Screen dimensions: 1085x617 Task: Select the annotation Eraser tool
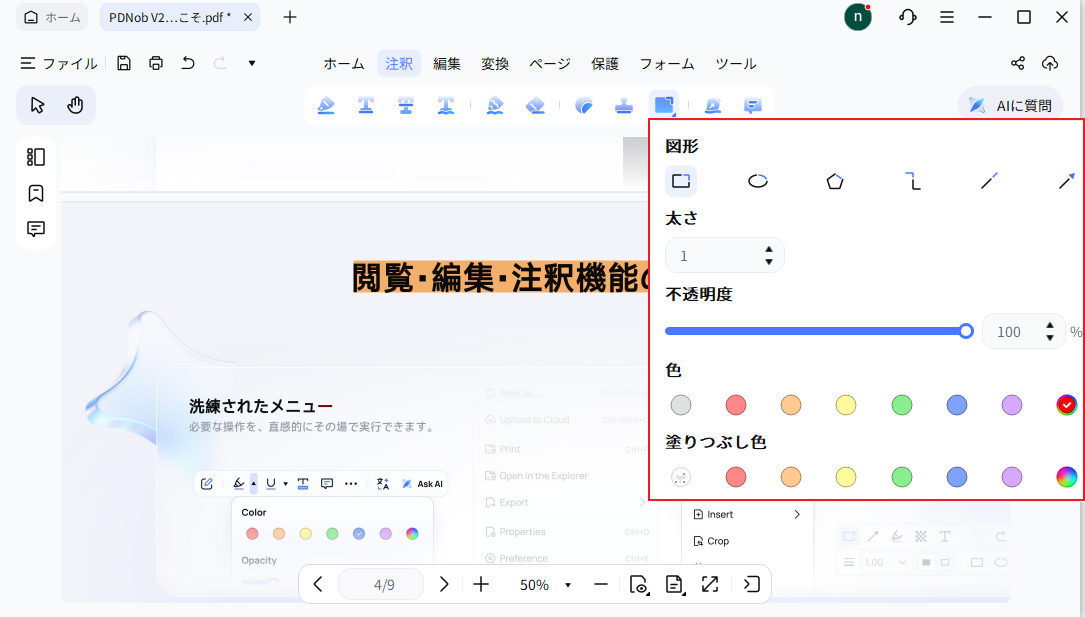click(x=535, y=105)
